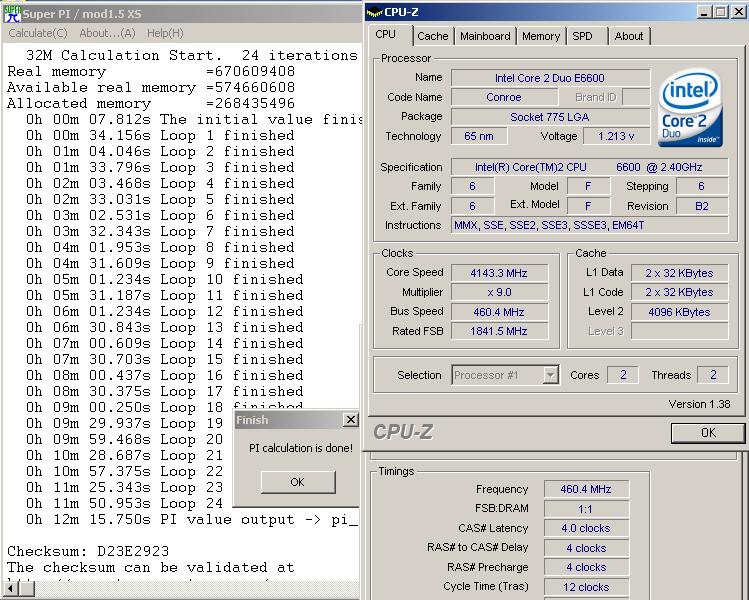Click the Name field Intel Core 2 Duo E6600
This screenshot has height=600, width=749.
550,78
